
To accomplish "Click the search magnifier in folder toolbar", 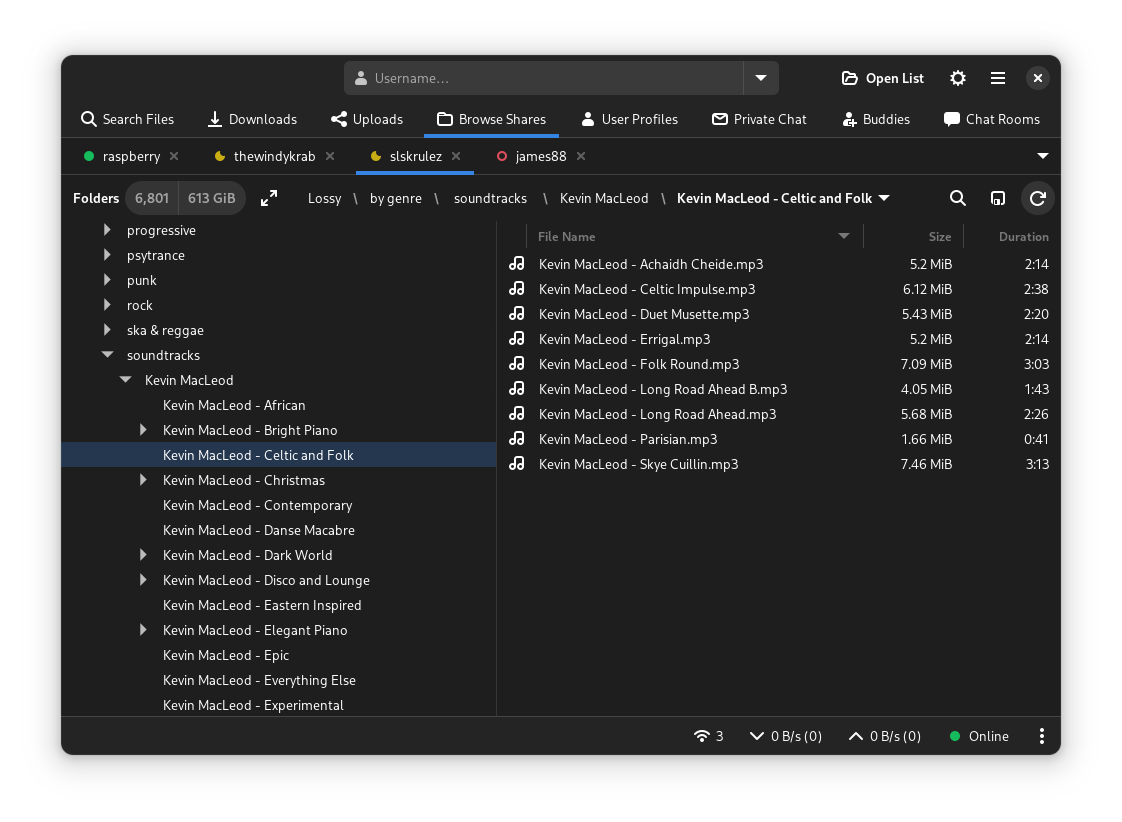I will (957, 198).
